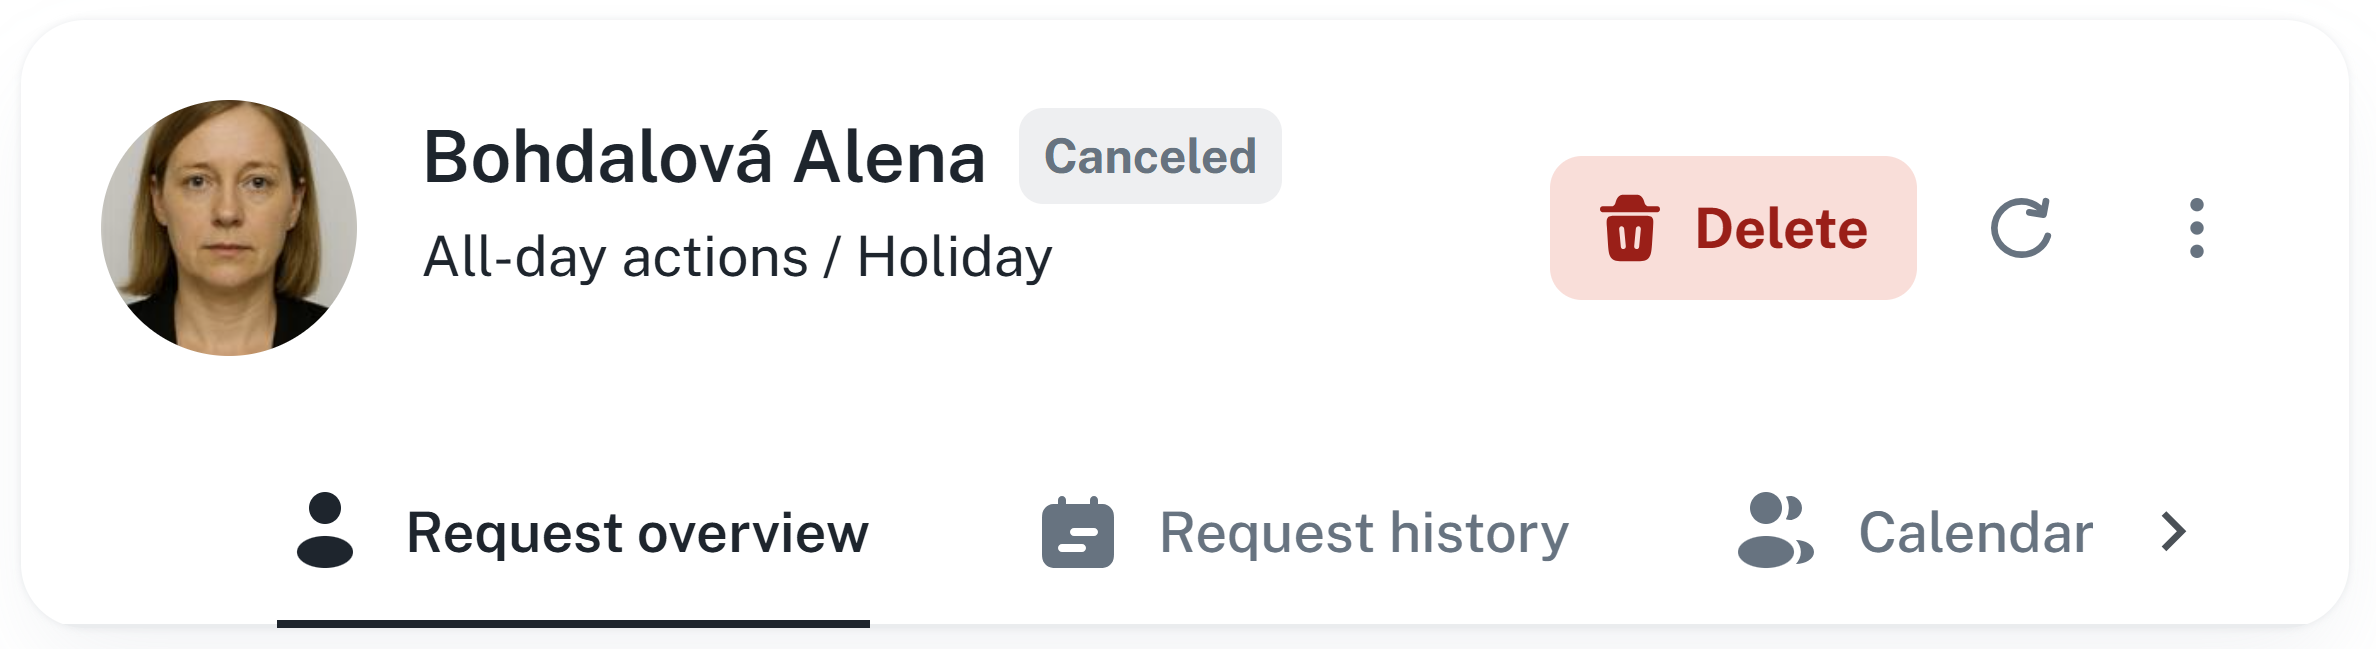Click the active underline below Request overview
This screenshot has height=649, width=2376.
[x=573, y=624]
